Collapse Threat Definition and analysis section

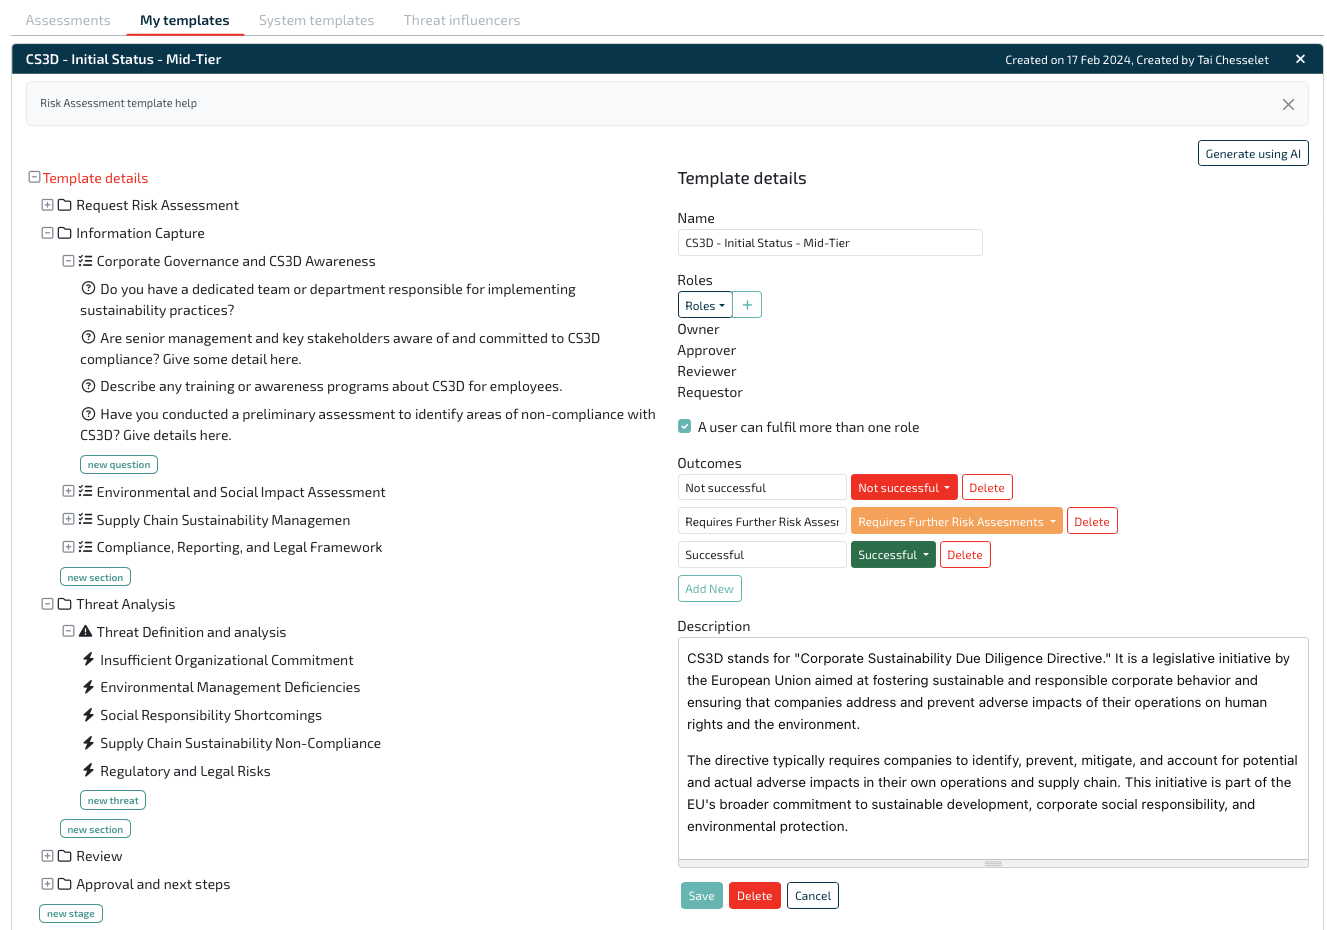coord(68,631)
